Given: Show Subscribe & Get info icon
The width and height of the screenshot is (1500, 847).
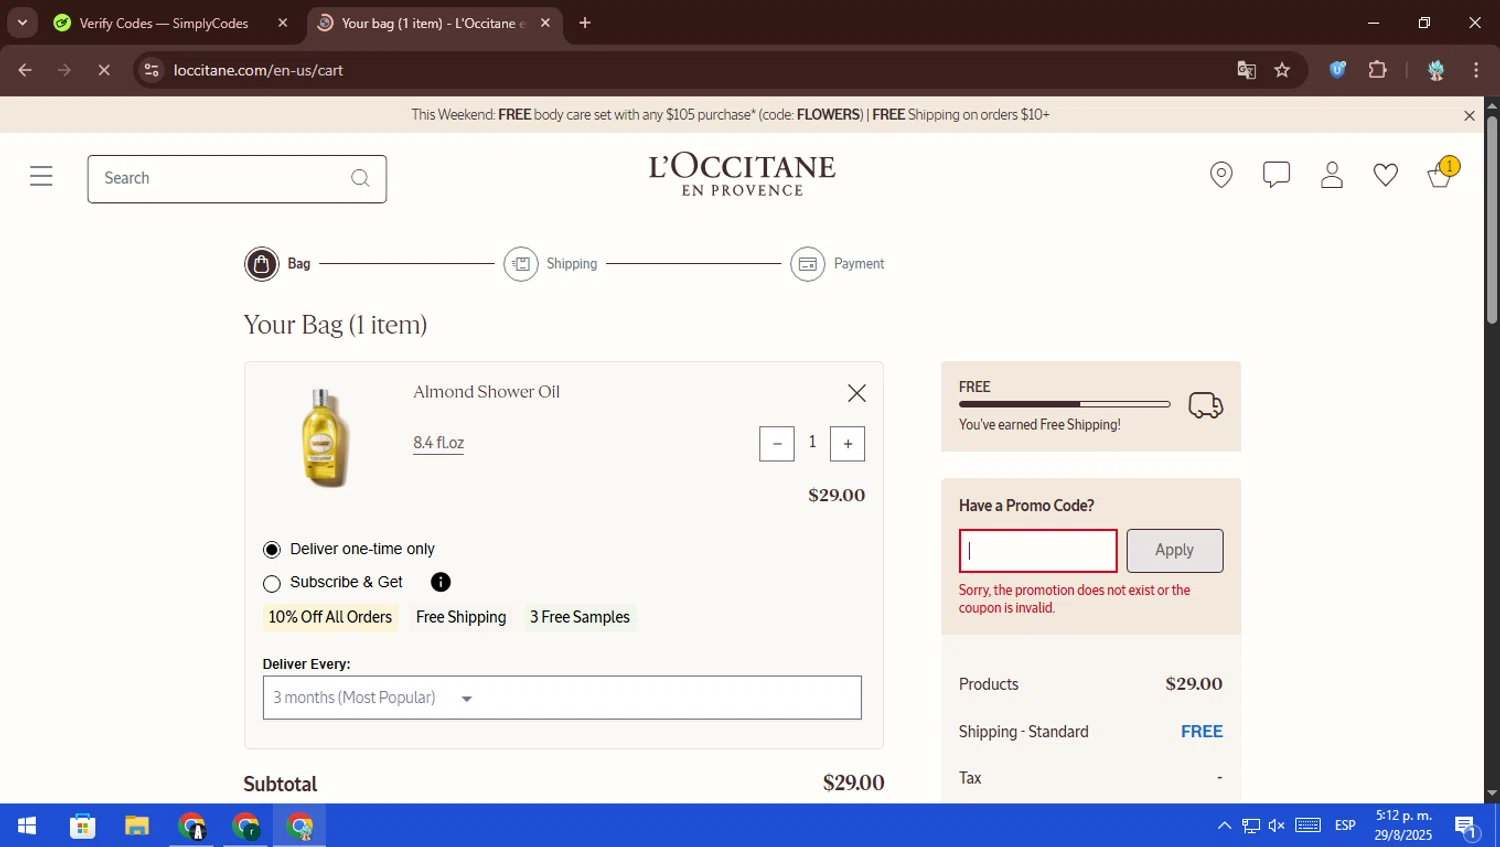Looking at the screenshot, I should click(441, 582).
